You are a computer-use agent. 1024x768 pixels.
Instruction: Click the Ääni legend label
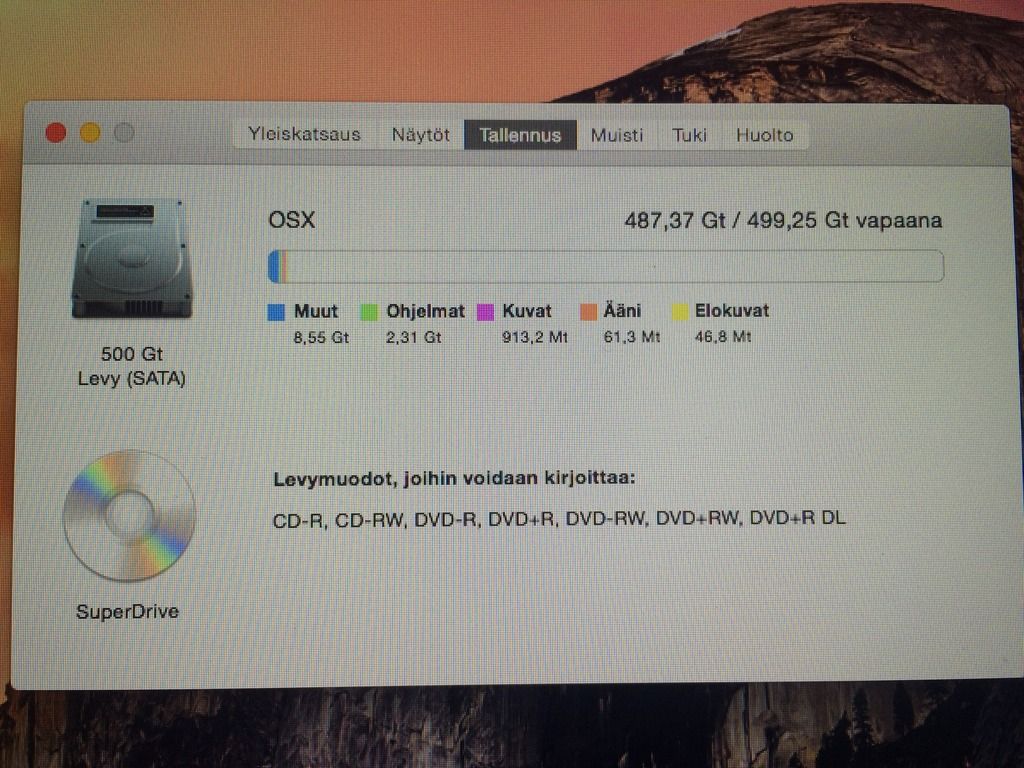pyautogui.click(x=622, y=310)
